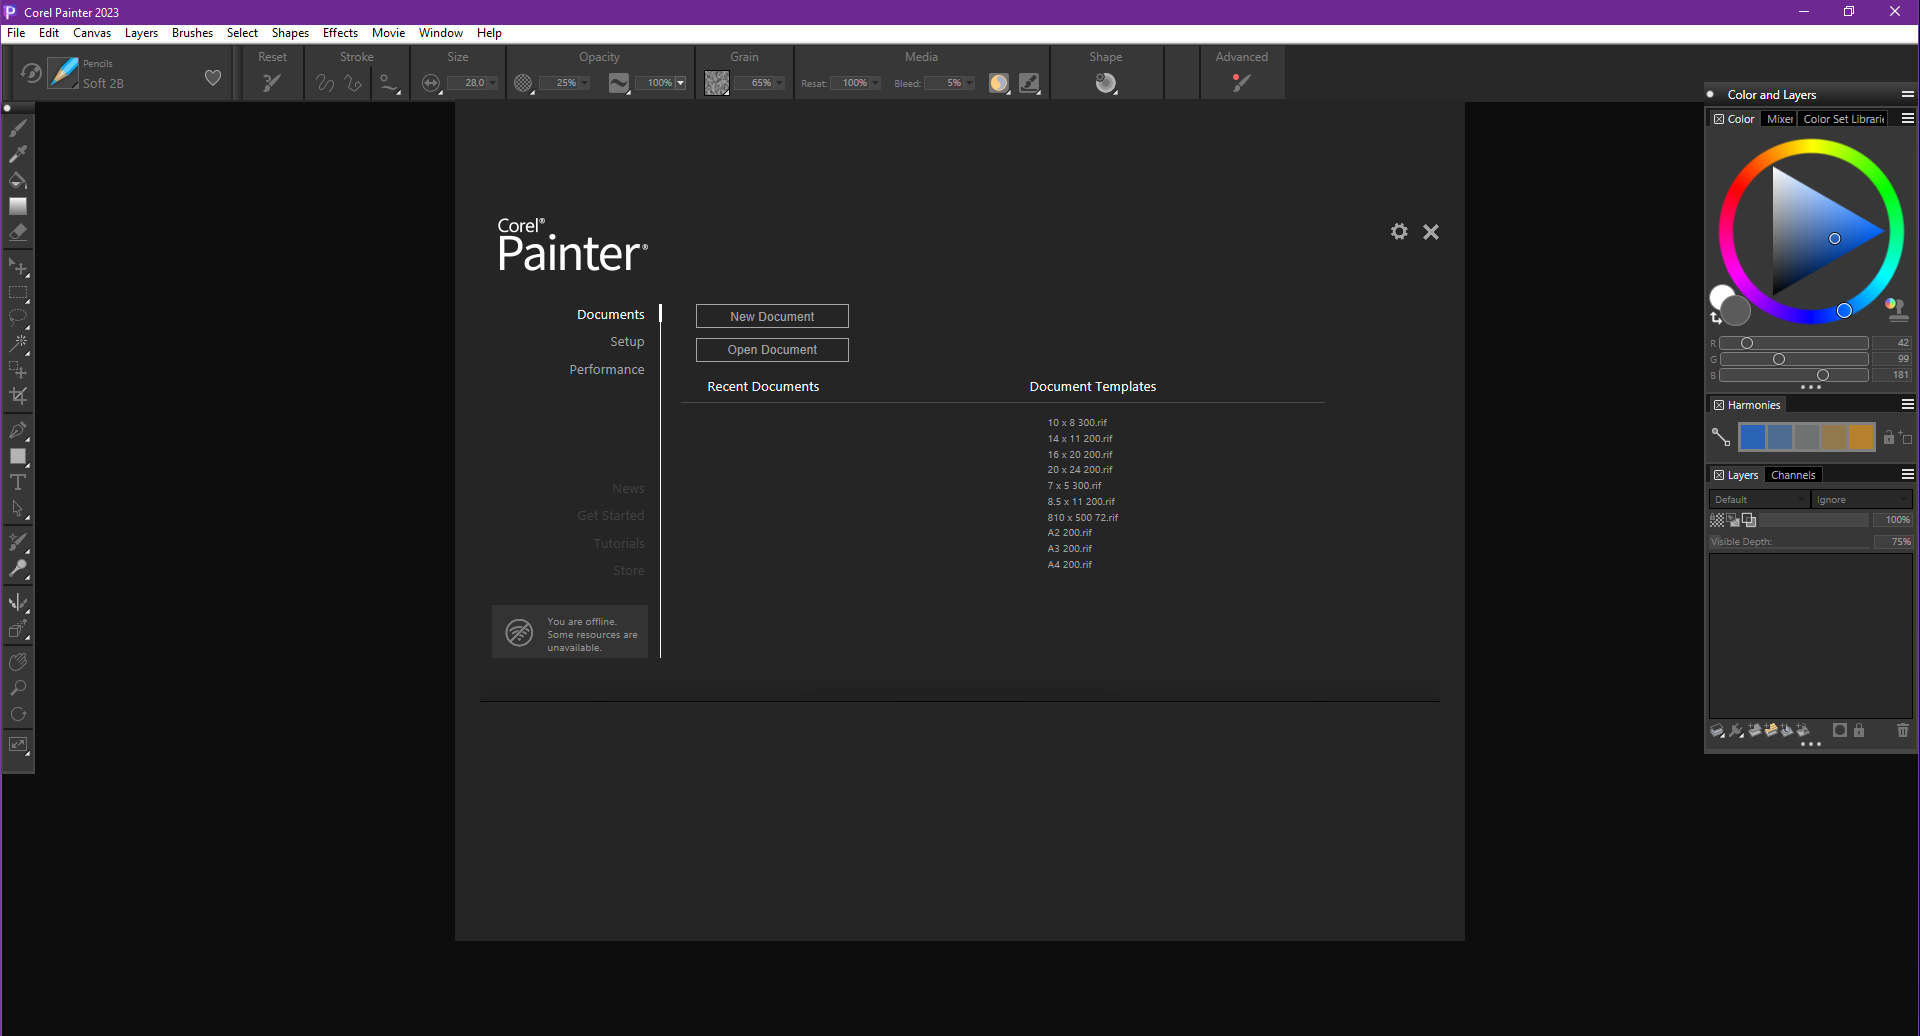Select the Shape Selection arrow tool

18,509
